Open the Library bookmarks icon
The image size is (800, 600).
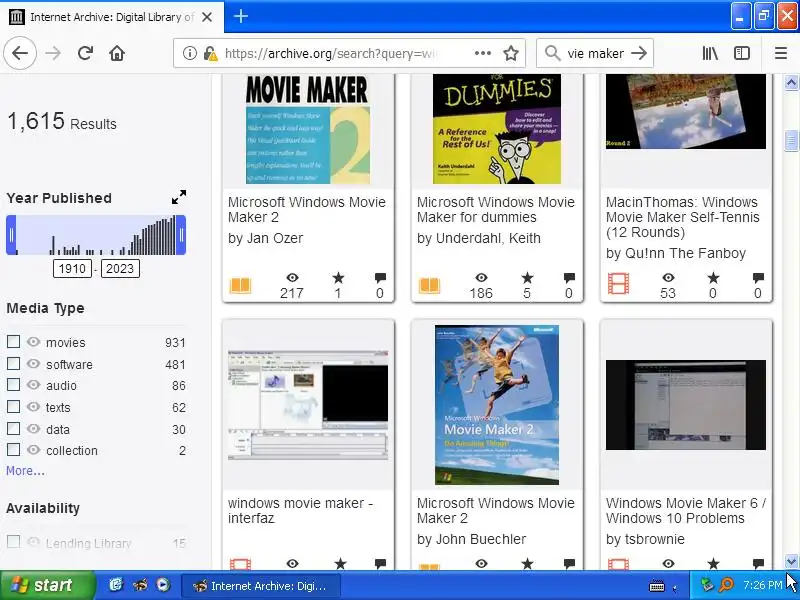[710, 53]
